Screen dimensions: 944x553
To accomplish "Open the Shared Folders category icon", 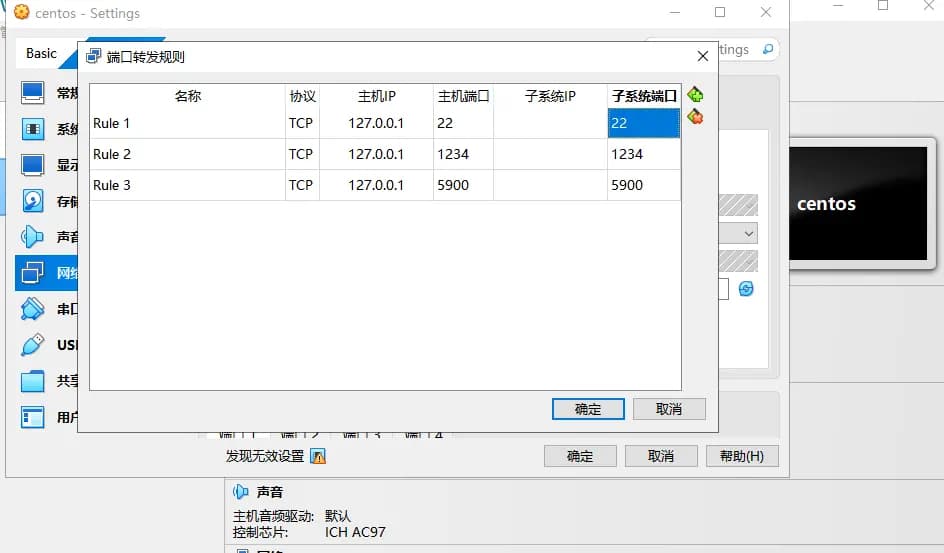I will pos(33,381).
